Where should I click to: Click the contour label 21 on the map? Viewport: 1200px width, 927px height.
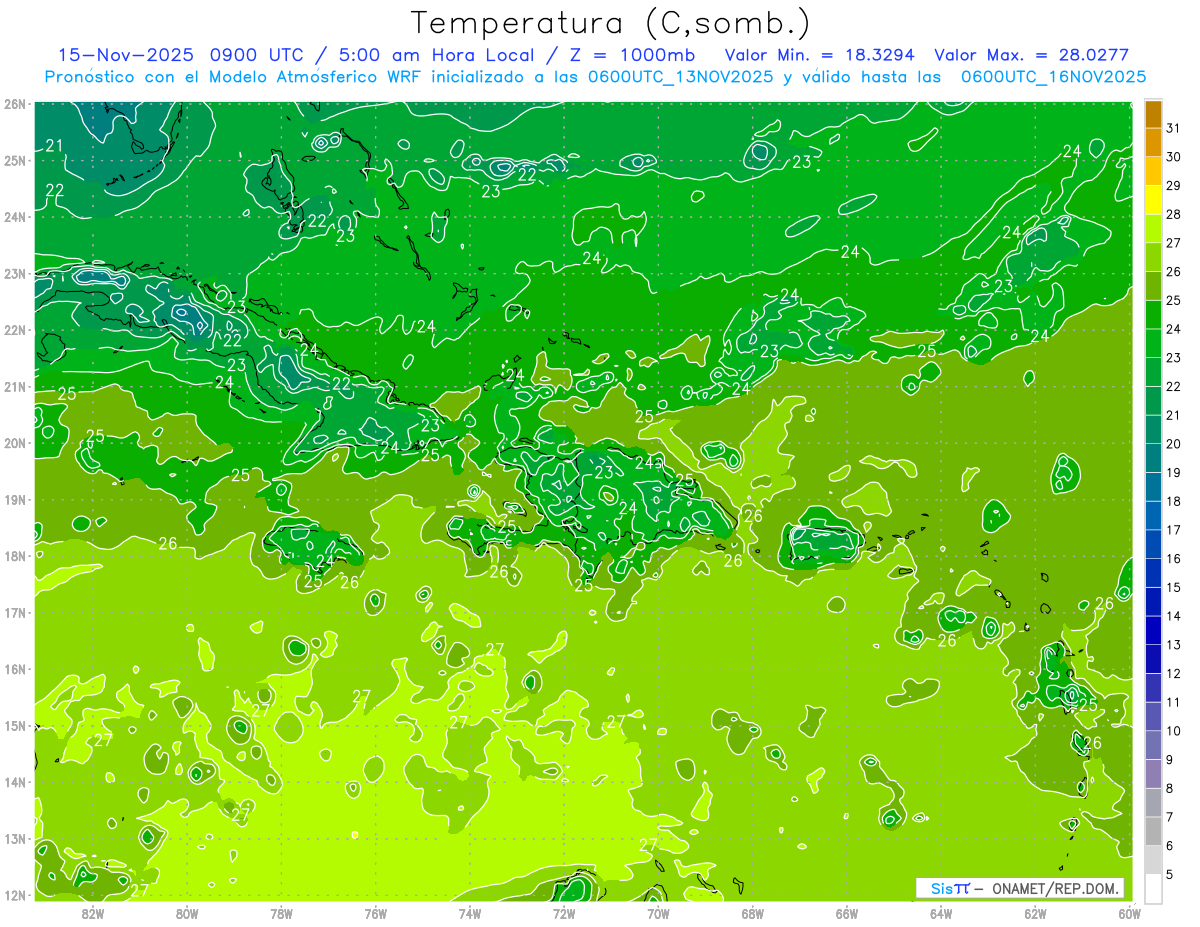pos(54,146)
